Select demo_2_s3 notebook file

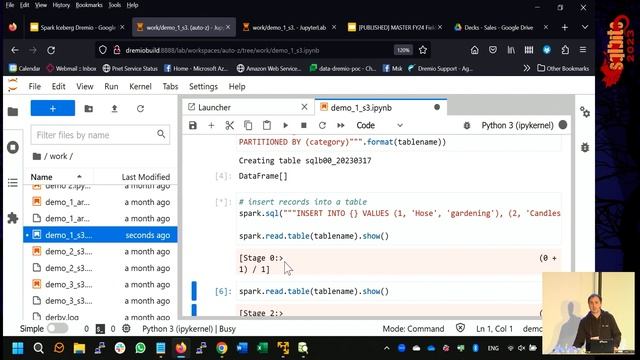[x=100, y=251]
